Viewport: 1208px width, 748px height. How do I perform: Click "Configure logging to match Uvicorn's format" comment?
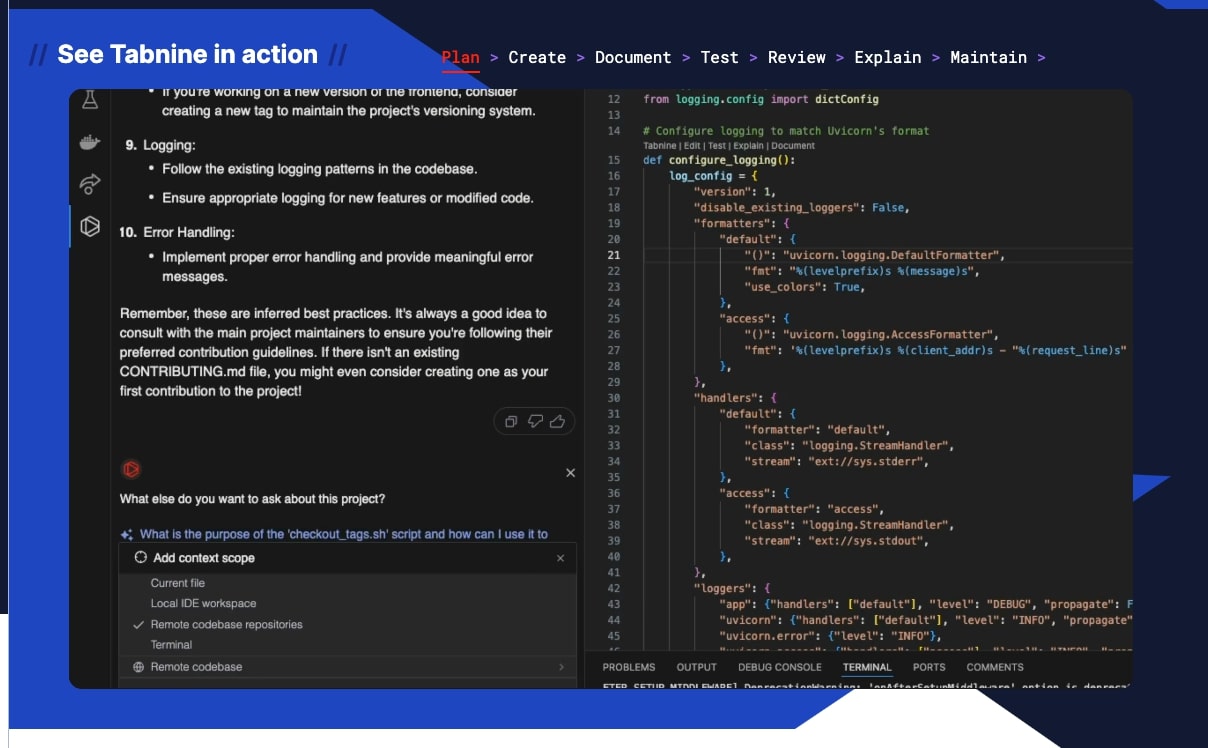[x=786, y=131]
